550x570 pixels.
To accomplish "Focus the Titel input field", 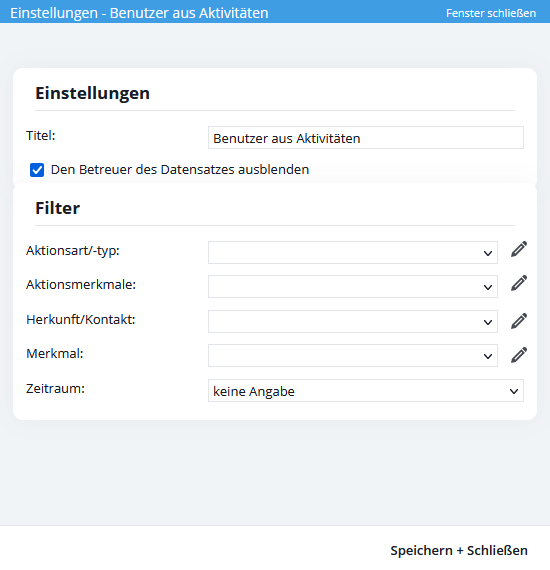I will pos(366,138).
